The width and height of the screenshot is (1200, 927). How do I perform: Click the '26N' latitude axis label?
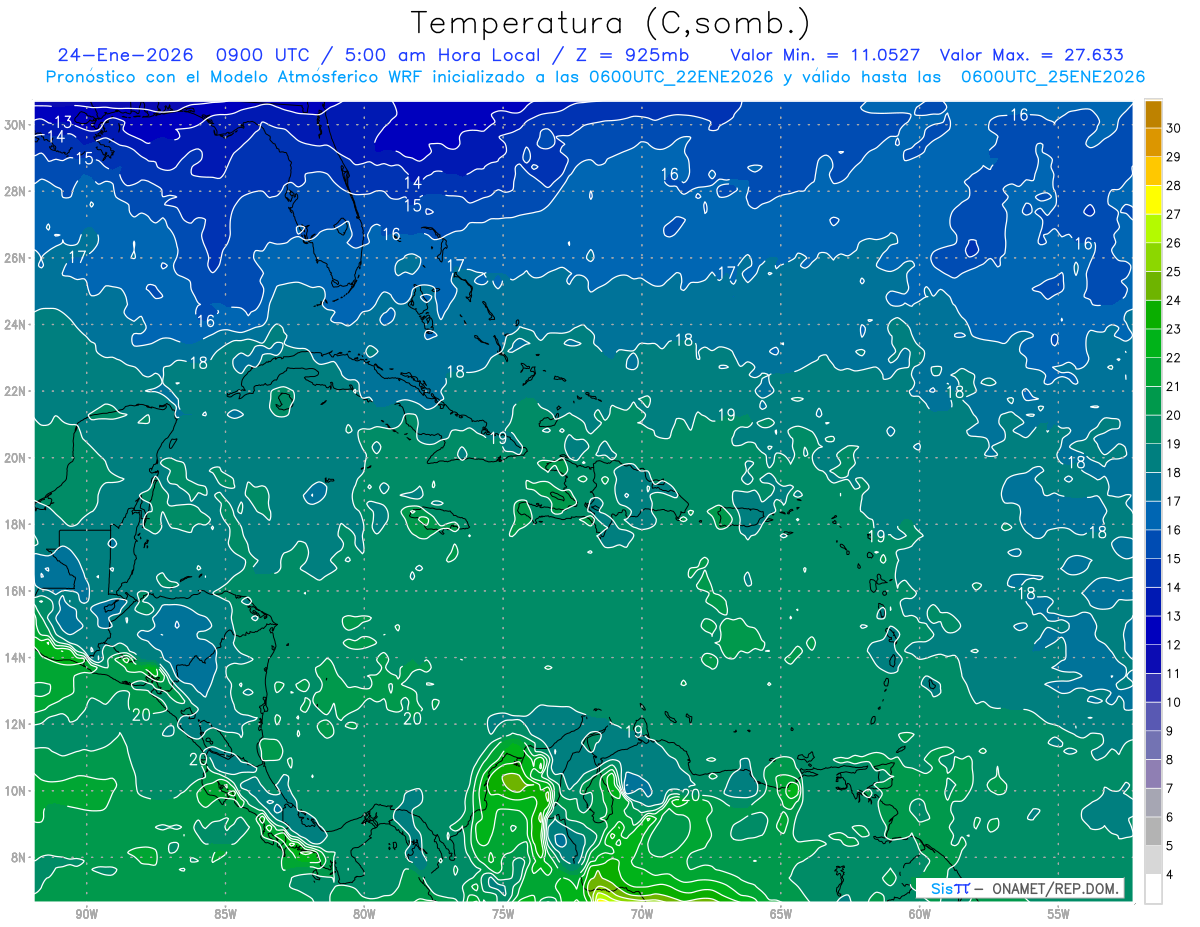tap(15, 258)
